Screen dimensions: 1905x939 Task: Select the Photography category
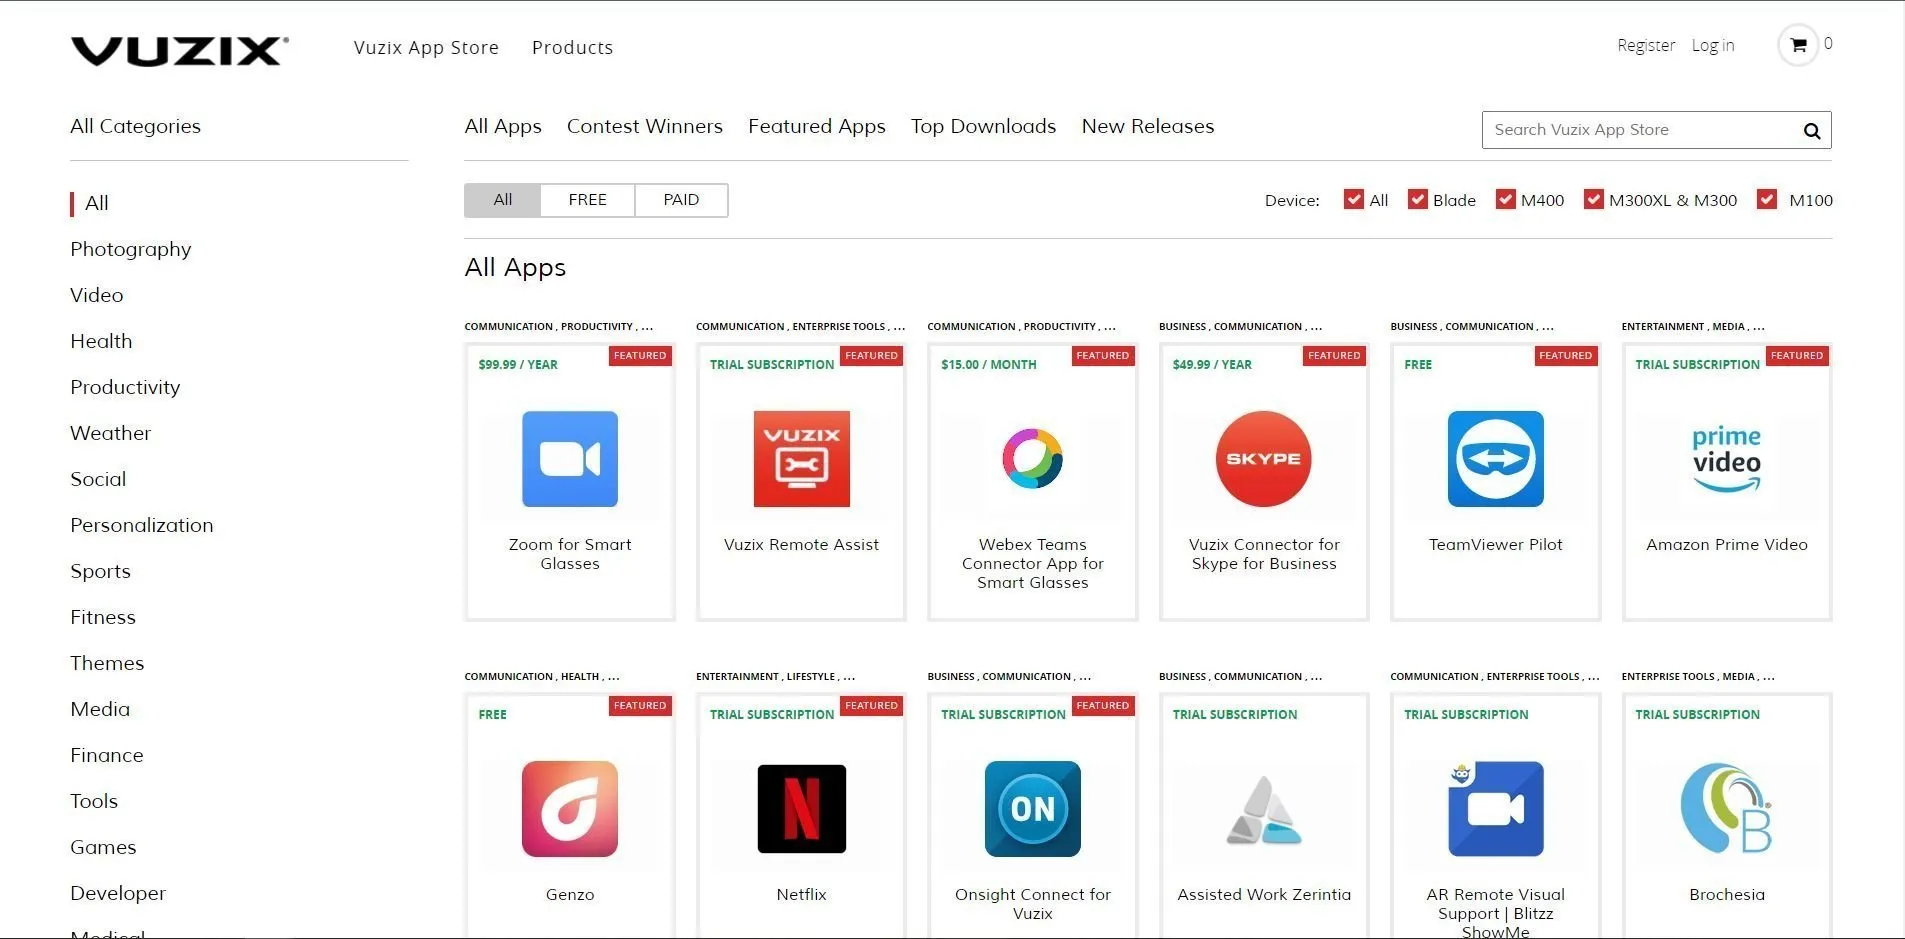pyautogui.click(x=131, y=249)
